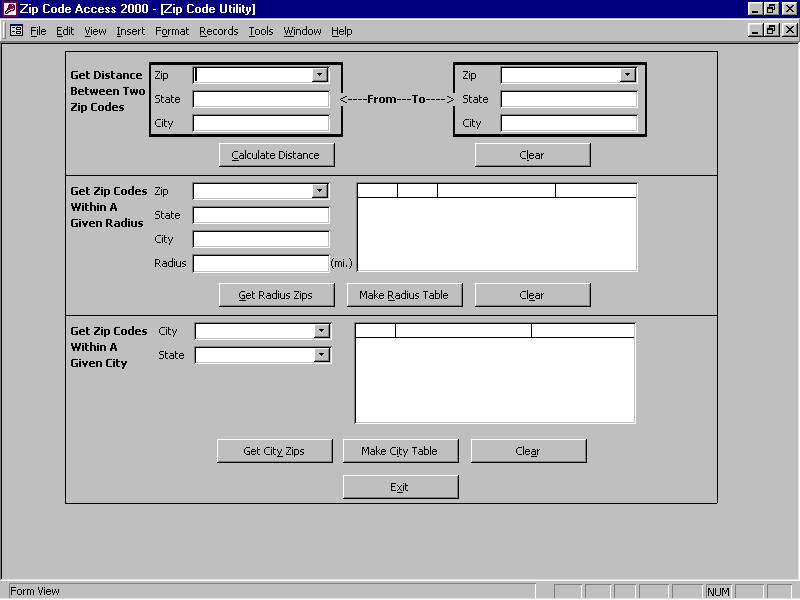The image size is (800, 600).
Task: Click Clear next to Make City Table
Action: click(529, 451)
